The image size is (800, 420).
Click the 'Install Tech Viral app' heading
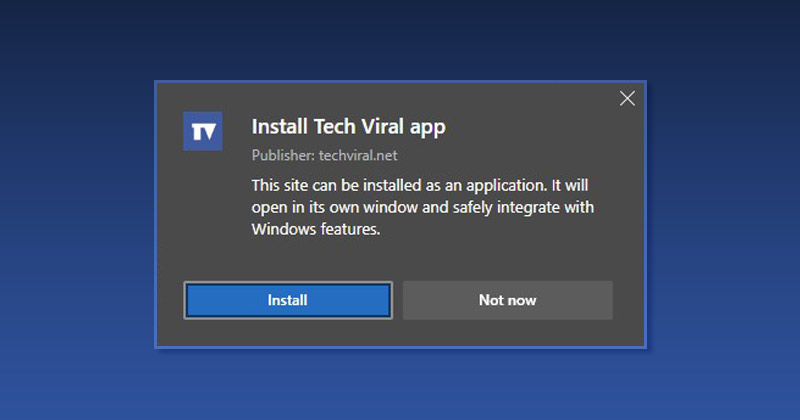click(348, 127)
